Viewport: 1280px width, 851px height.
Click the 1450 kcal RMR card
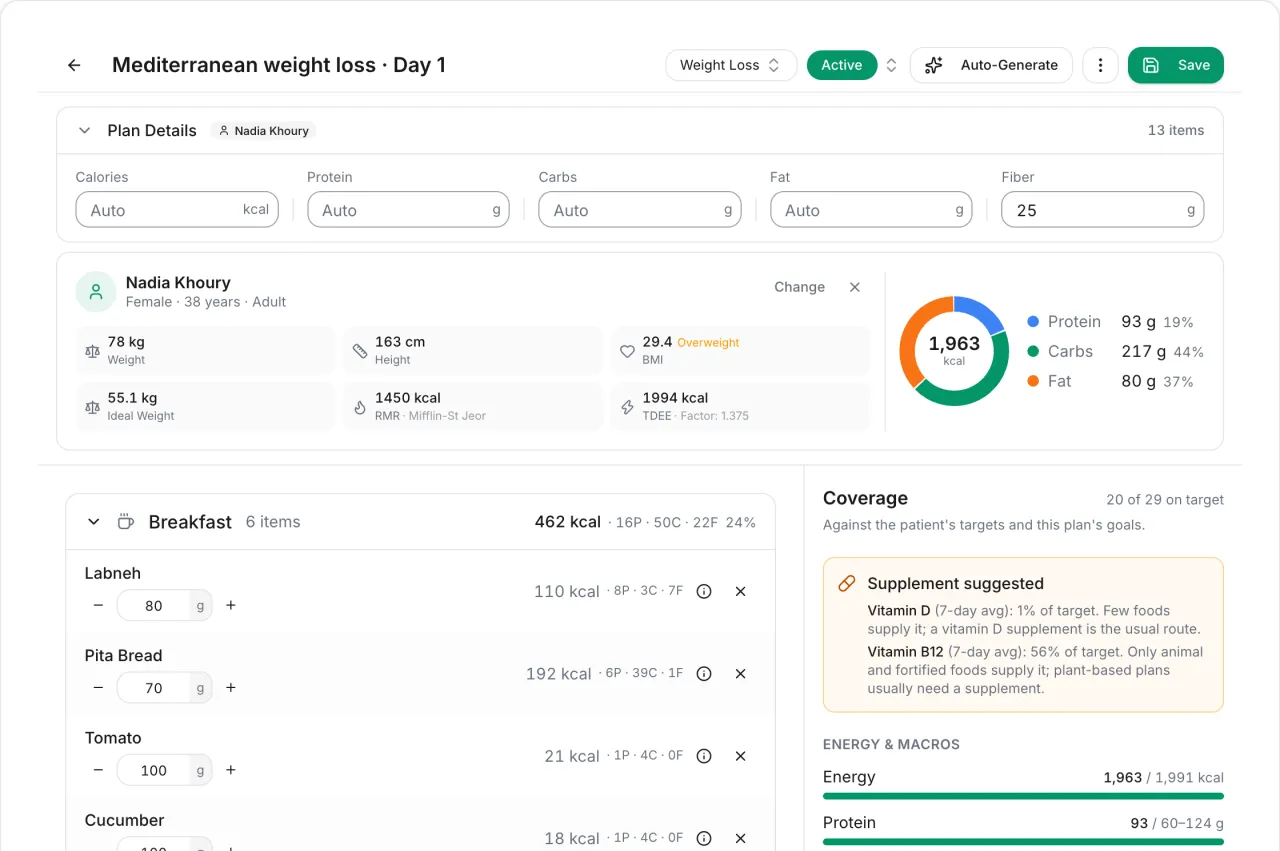point(473,406)
